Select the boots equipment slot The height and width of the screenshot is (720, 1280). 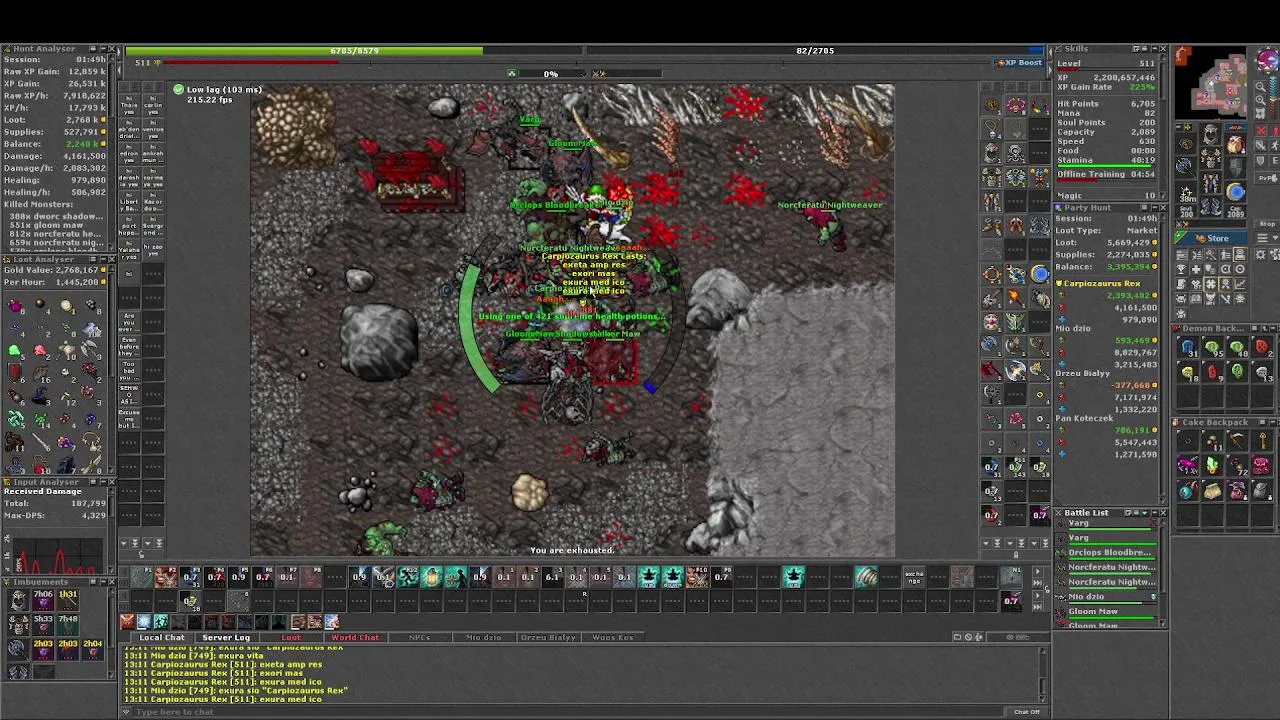coord(1211,205)
